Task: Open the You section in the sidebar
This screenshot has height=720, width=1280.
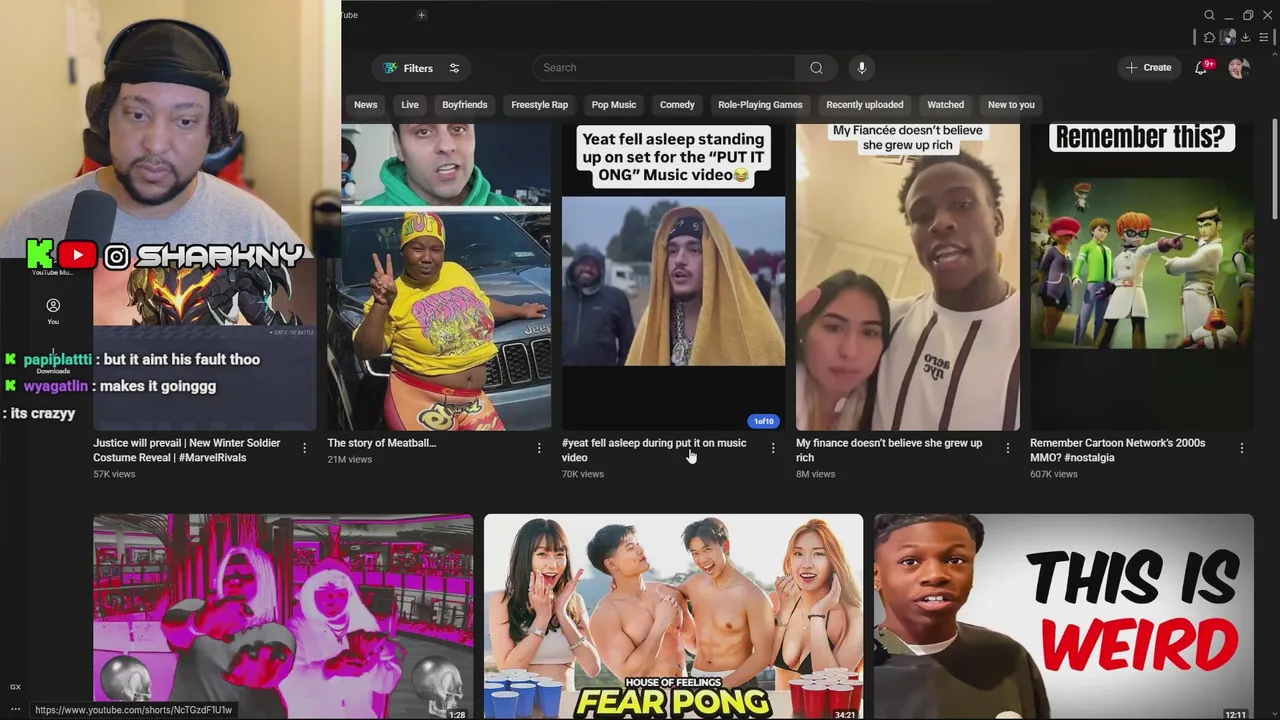Action: pos(53,311)
